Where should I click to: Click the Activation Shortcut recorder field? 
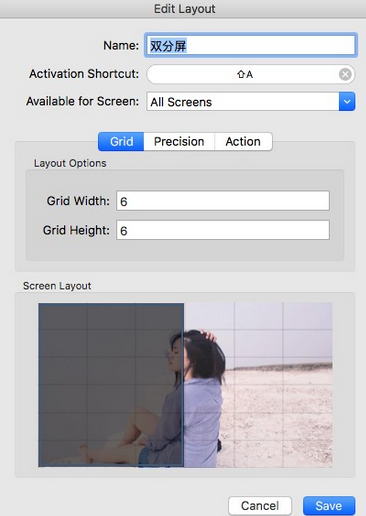(x=251, y=74)
